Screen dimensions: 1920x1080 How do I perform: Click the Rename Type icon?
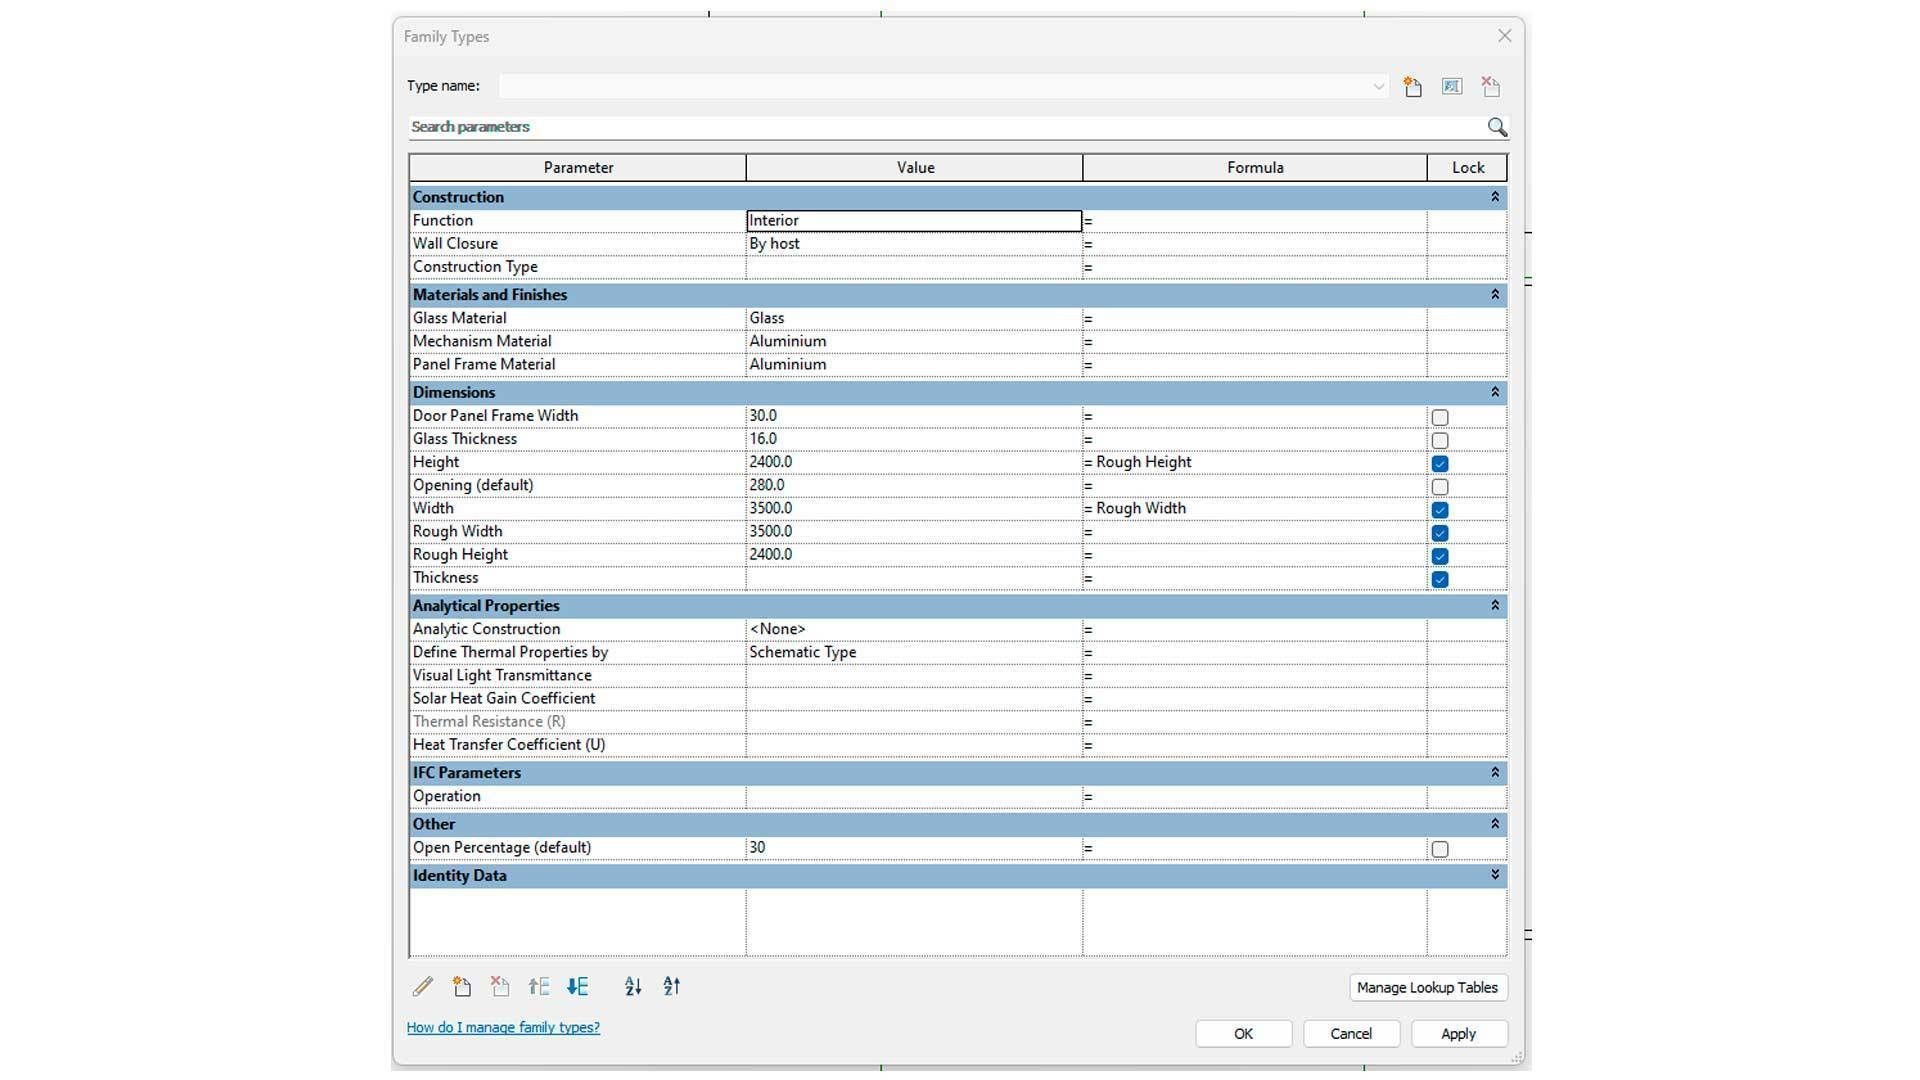[1452, 87]
